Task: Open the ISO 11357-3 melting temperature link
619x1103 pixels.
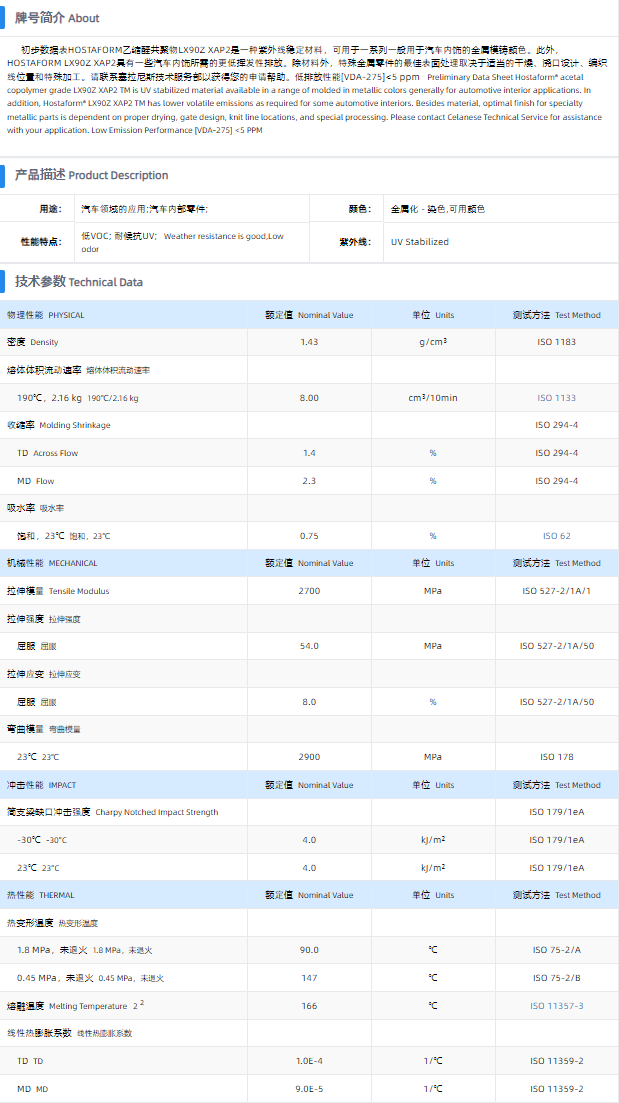Action: [557, 1005]
